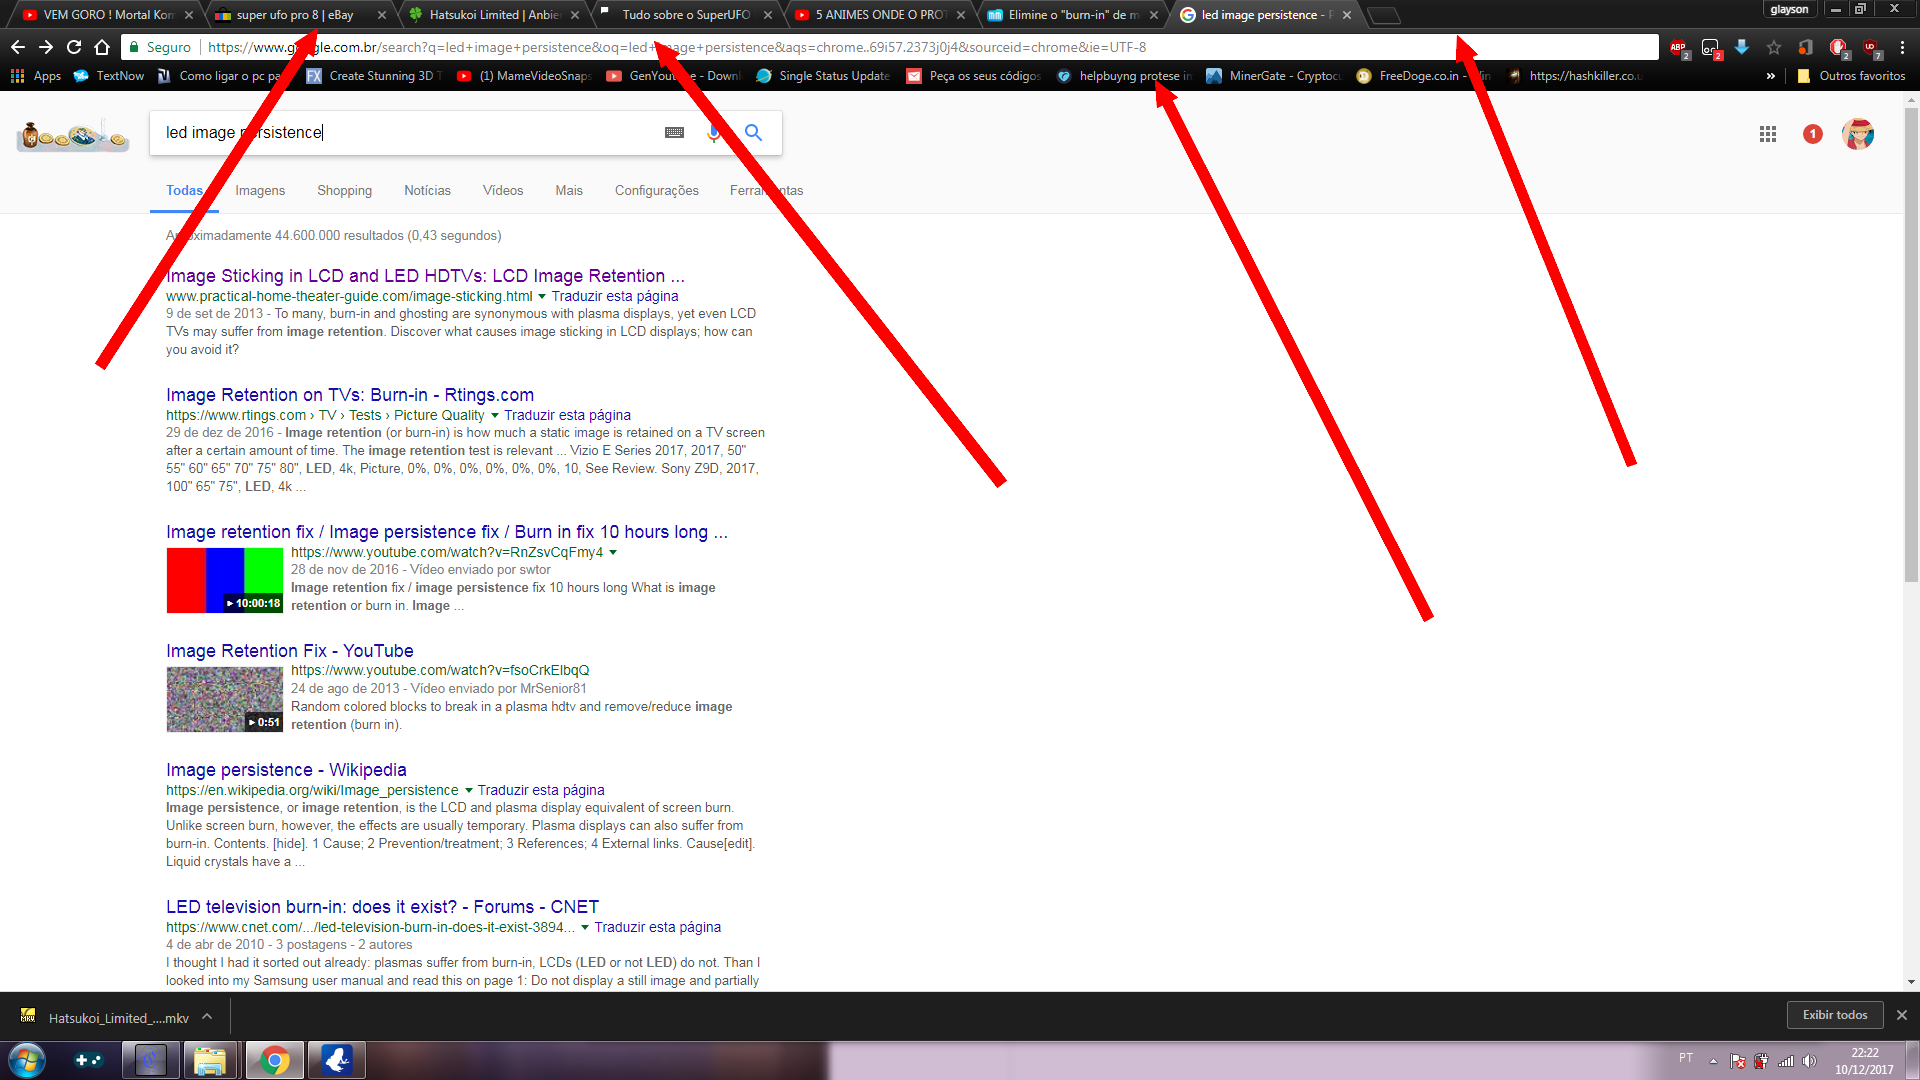Switch to the Elimine o burn-in tab
The height and width of the screenshot is (1080, 1920).
pyautogui.click(x=1072, y=15)
